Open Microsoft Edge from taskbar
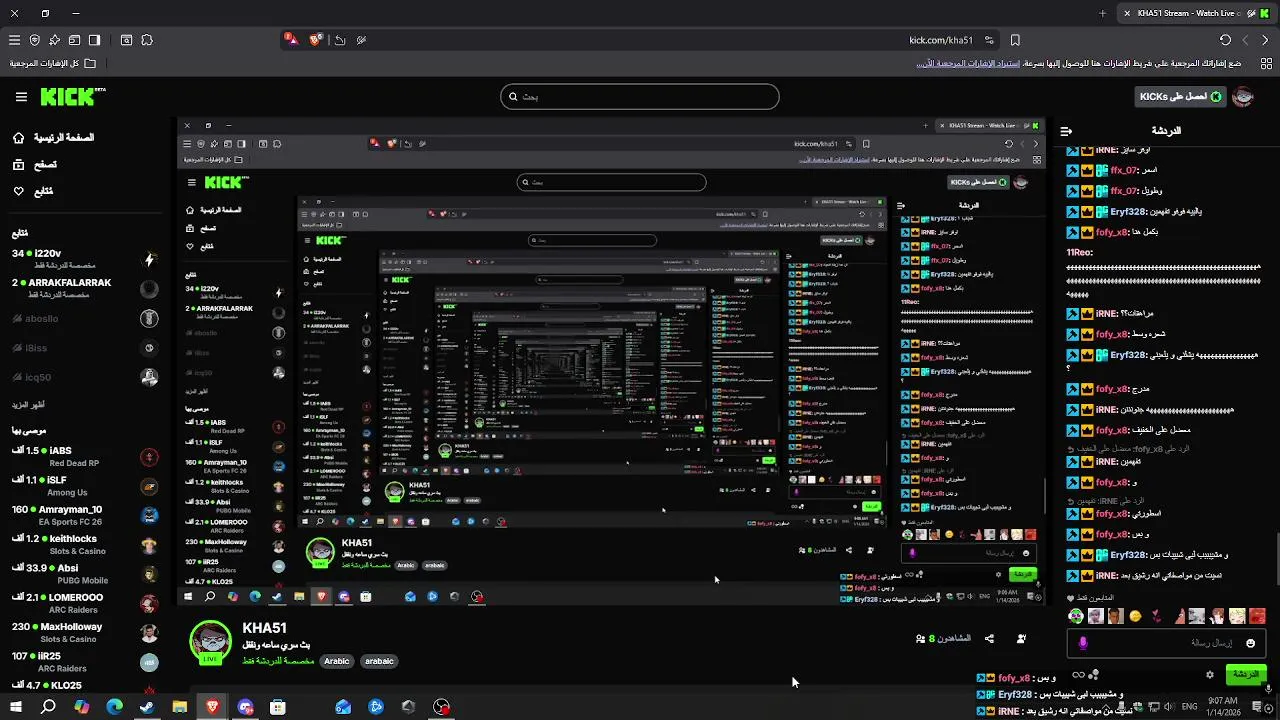1280x720 pixels. 114,707
